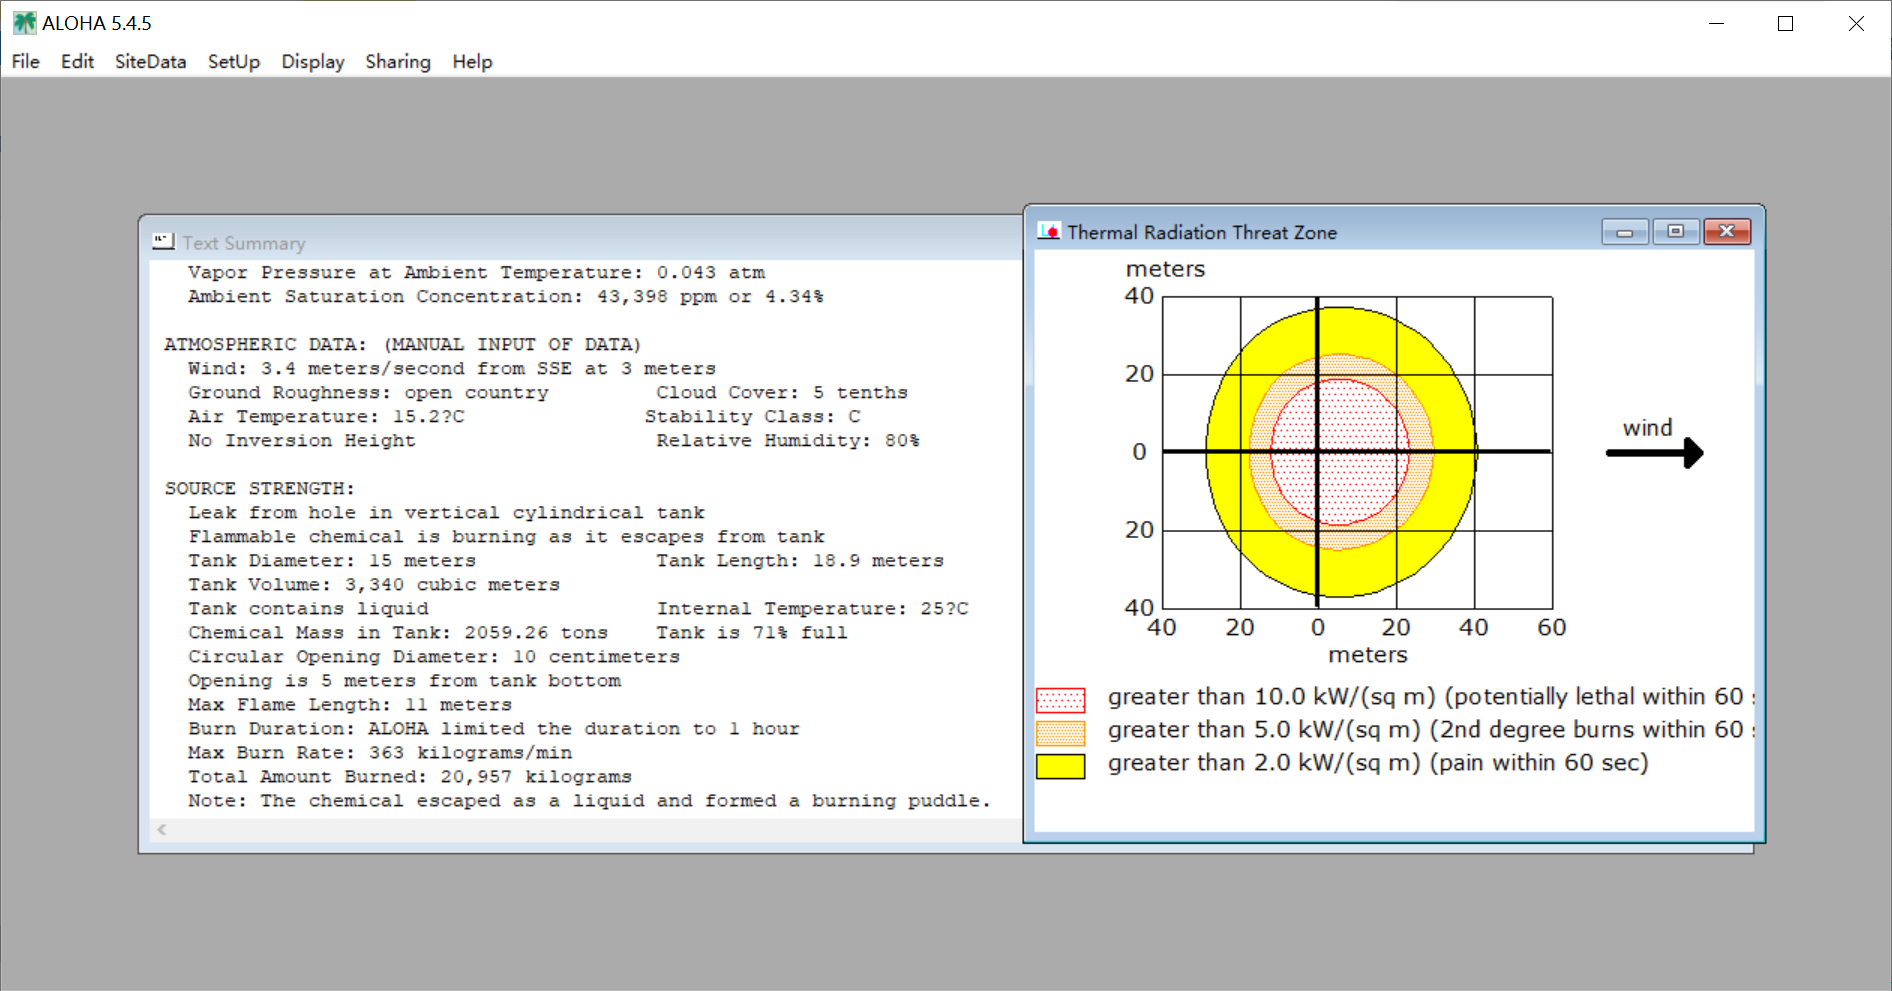Open the Display menu
This screenshot has height=991, width=1892.
pos(313,62)
